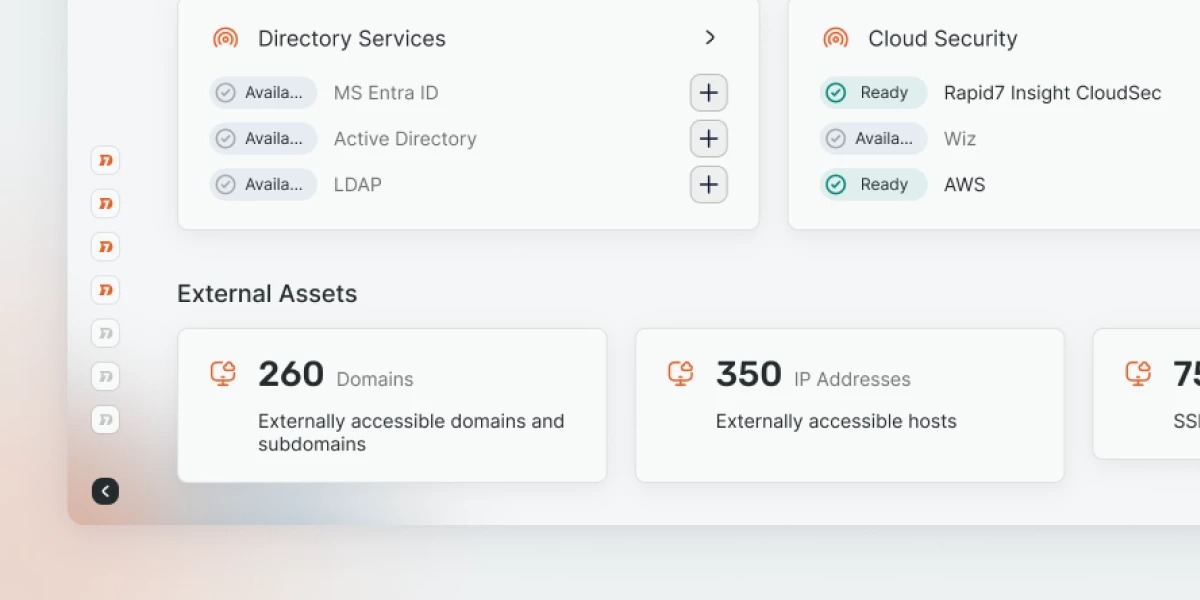Click the green check icon beside AWS
The image size is (1200, 600).
point(836,185)
